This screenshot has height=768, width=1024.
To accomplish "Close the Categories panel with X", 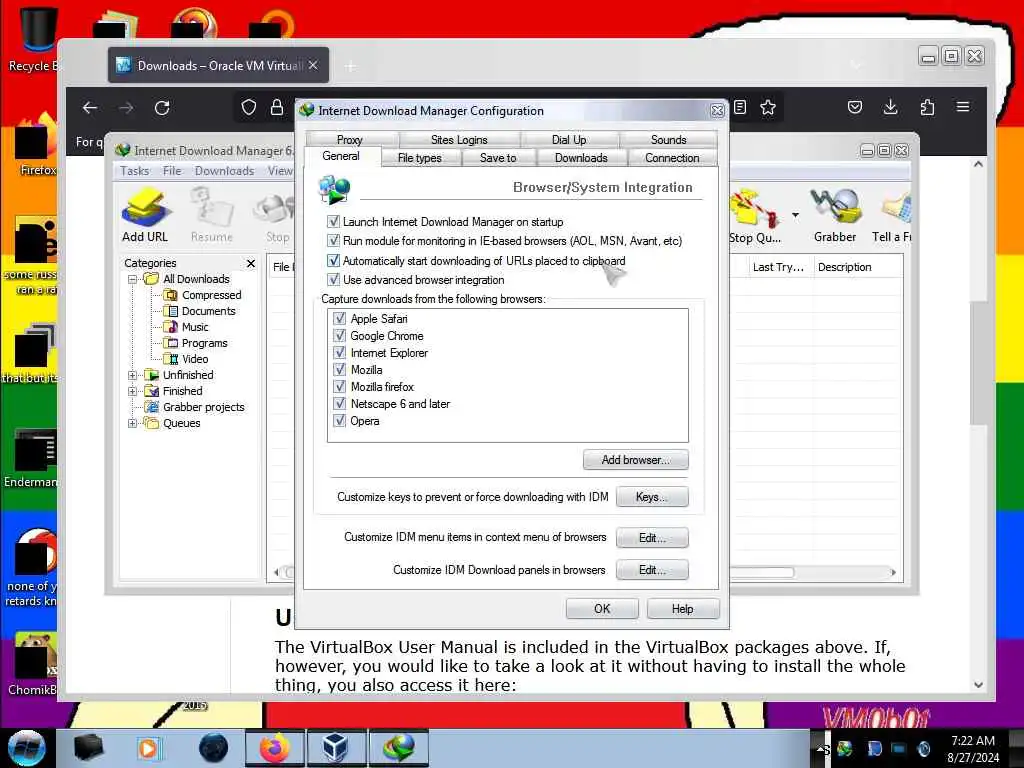I will [x=251, y=263].
